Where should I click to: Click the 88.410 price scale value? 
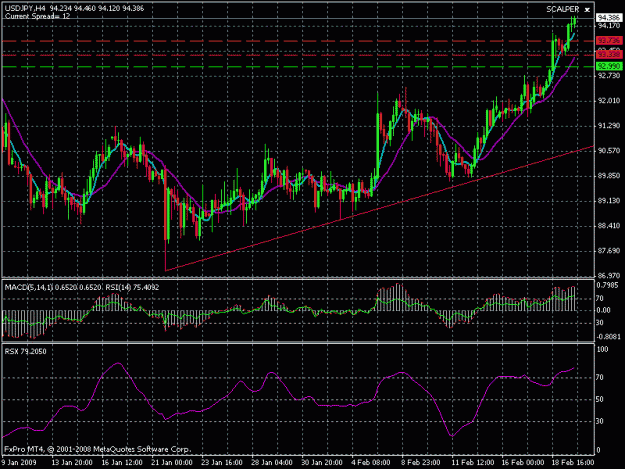pos(609,226)
